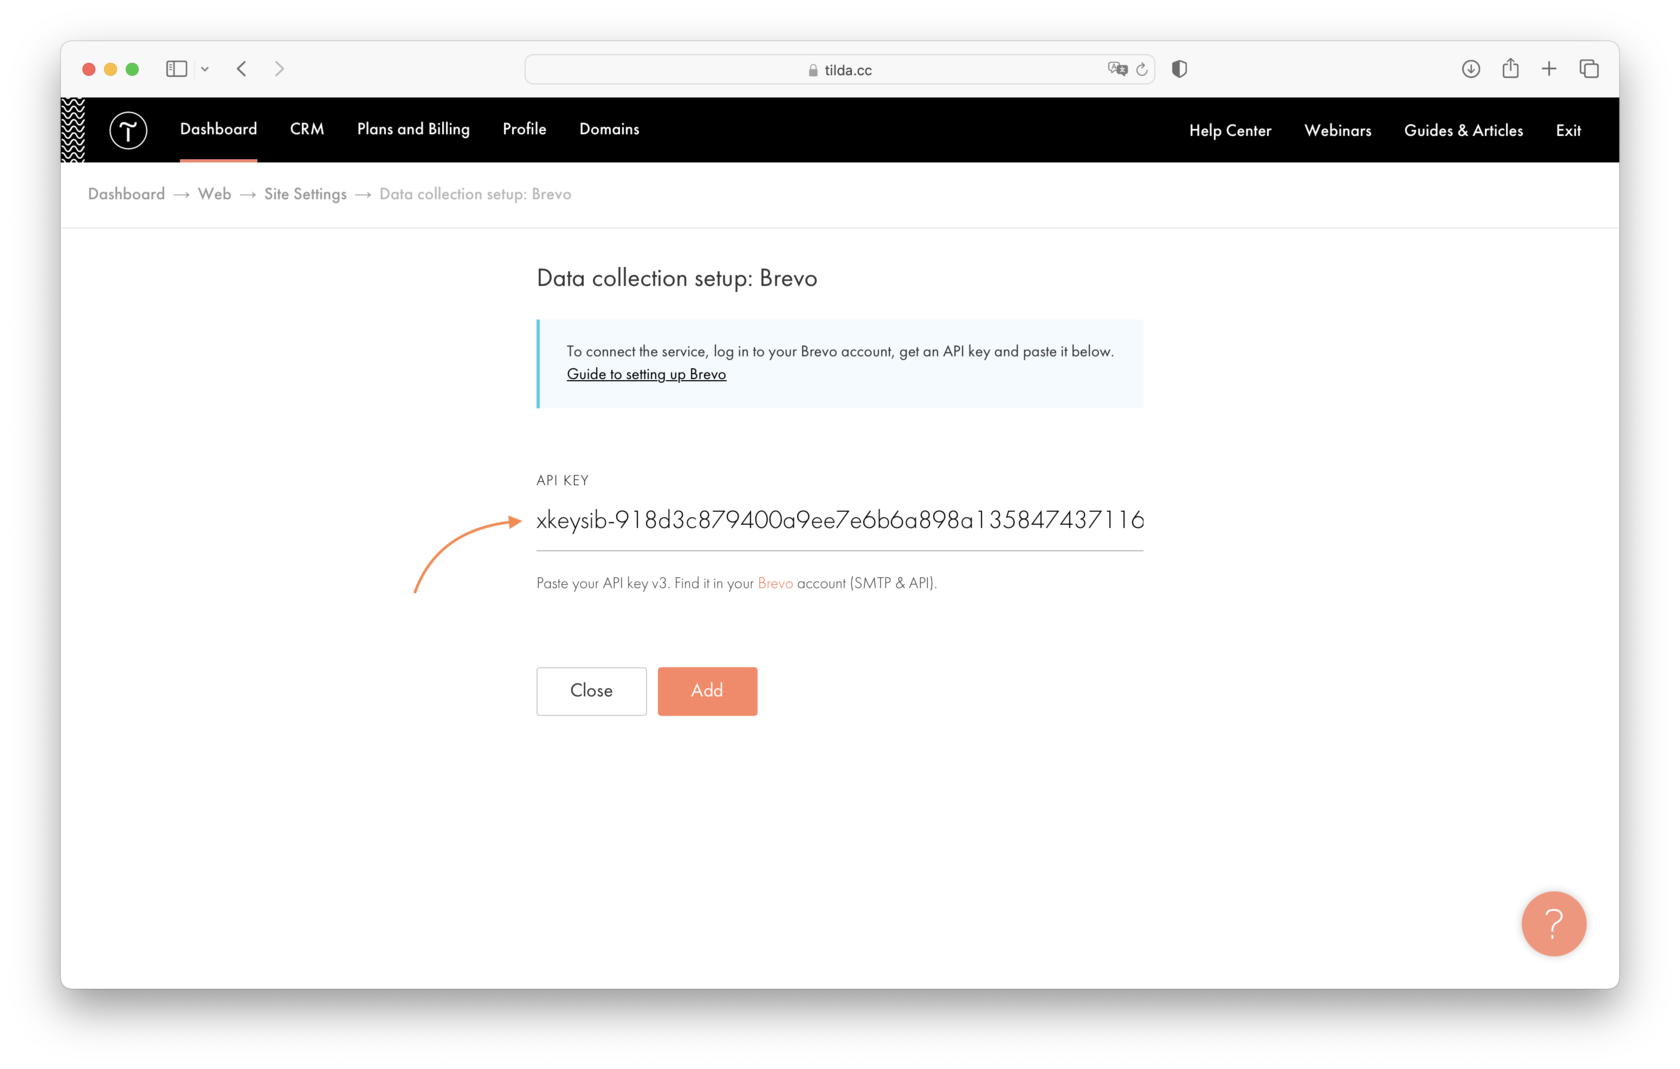Open the Help Center
The width and height of the screenshot is (1680, 1069).
1230,130
